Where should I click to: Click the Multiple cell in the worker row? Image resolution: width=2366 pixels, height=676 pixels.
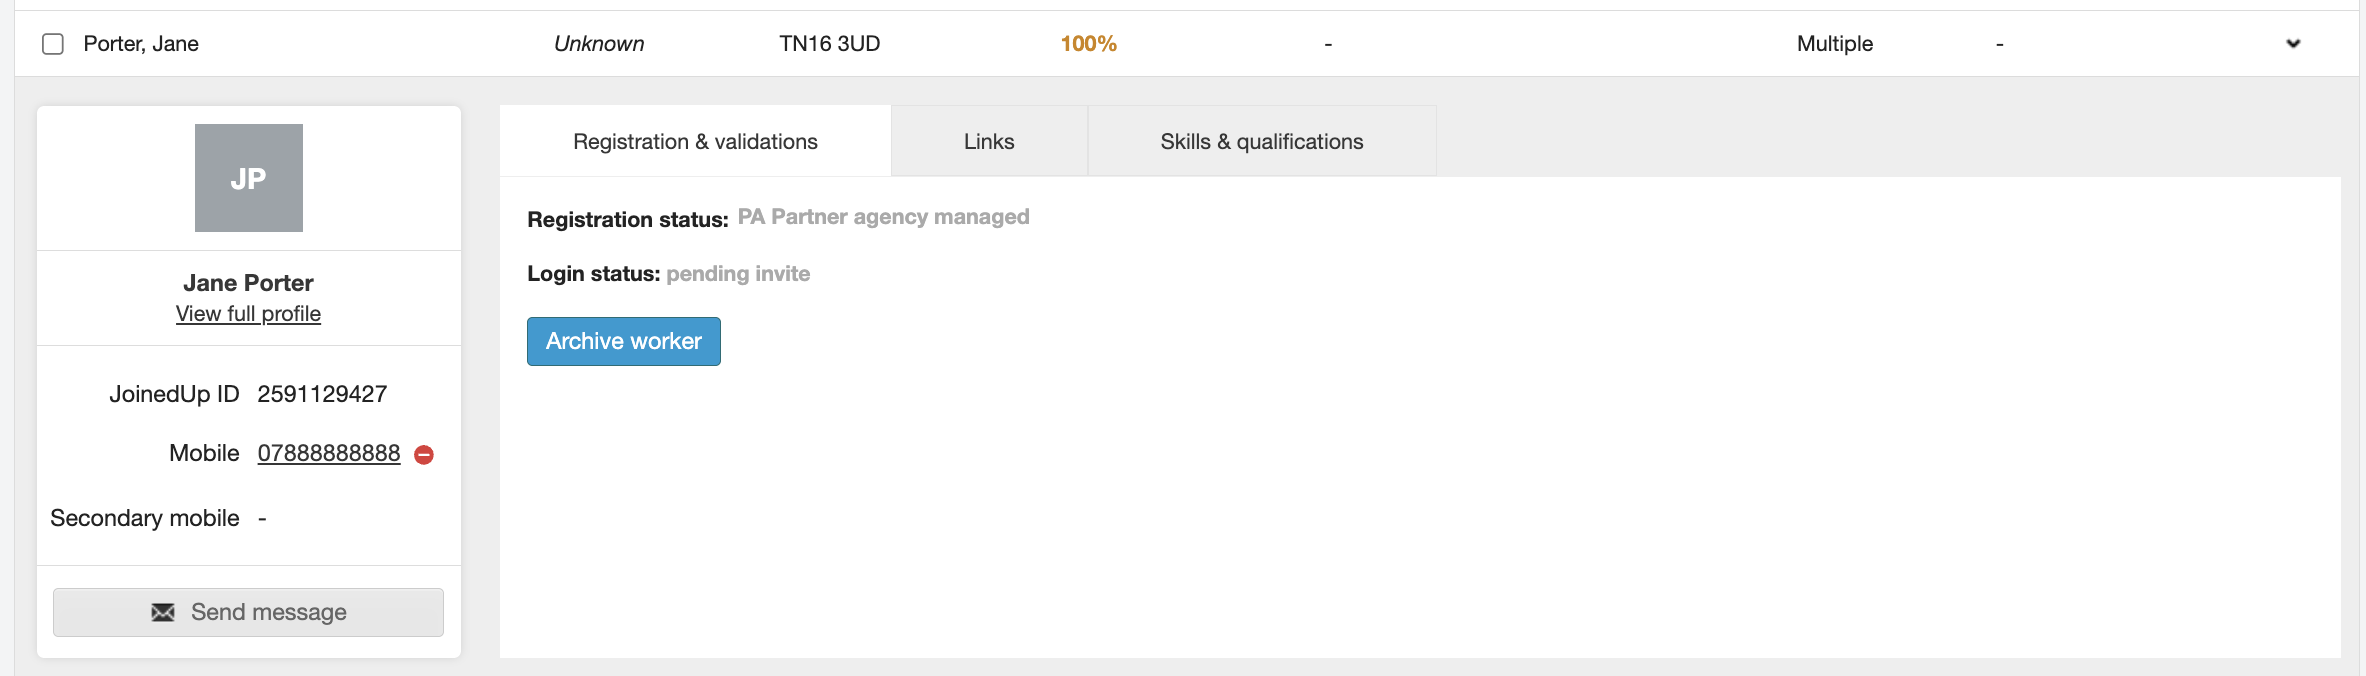click(1834, 44)
